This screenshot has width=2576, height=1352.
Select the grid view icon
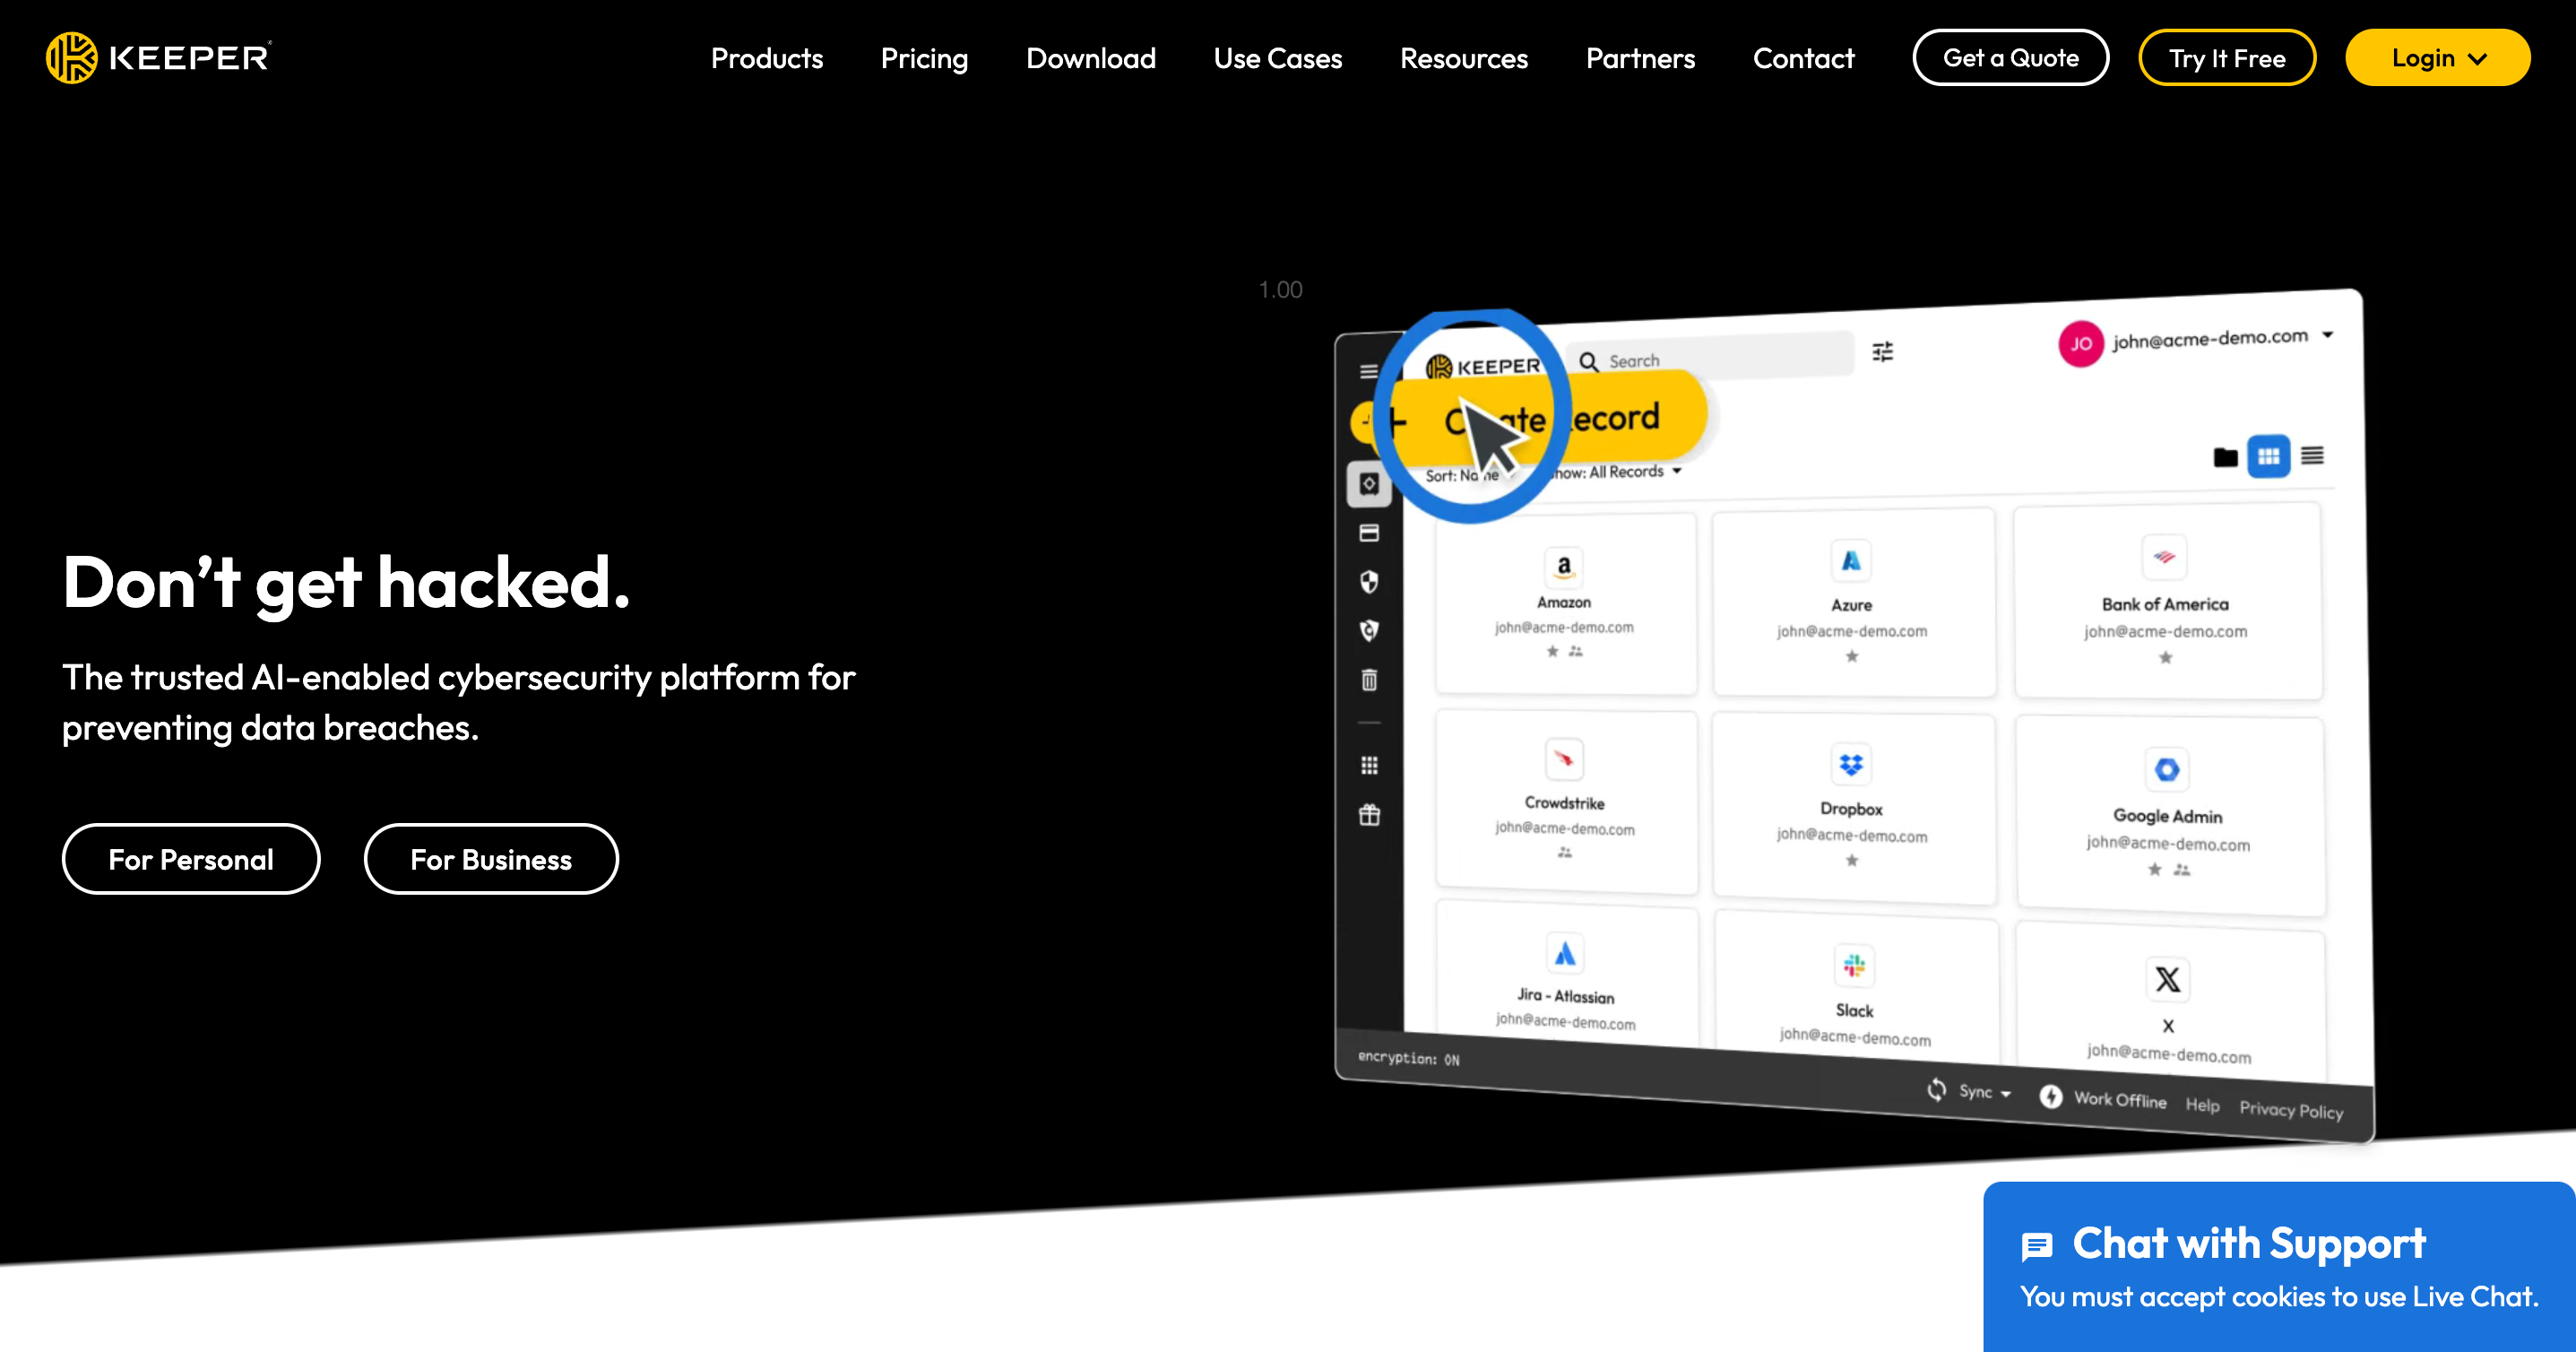coord(2269,457)
